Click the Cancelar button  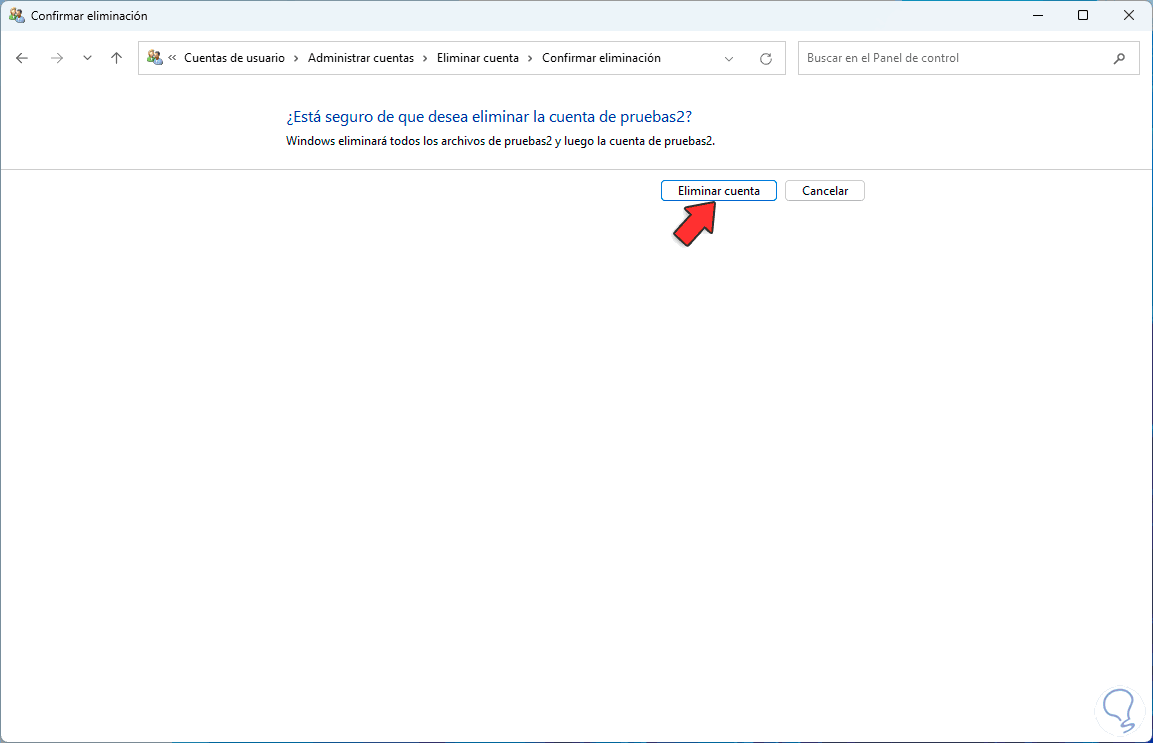[824, 190]
